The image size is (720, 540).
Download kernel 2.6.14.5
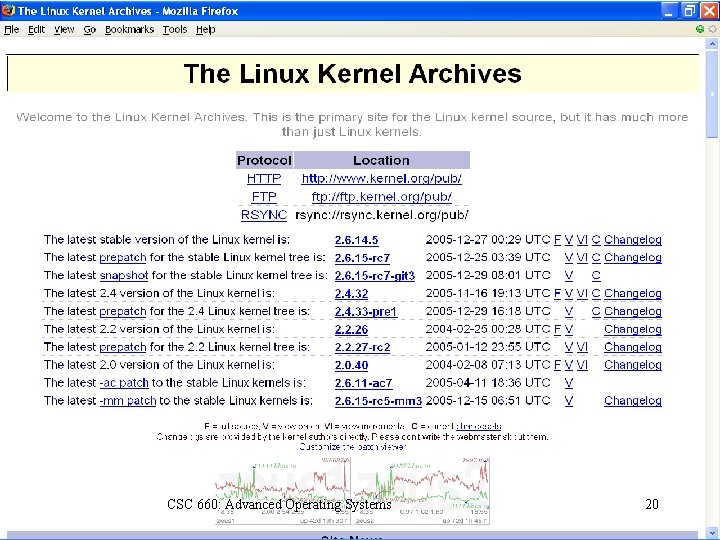pos(356,240)
